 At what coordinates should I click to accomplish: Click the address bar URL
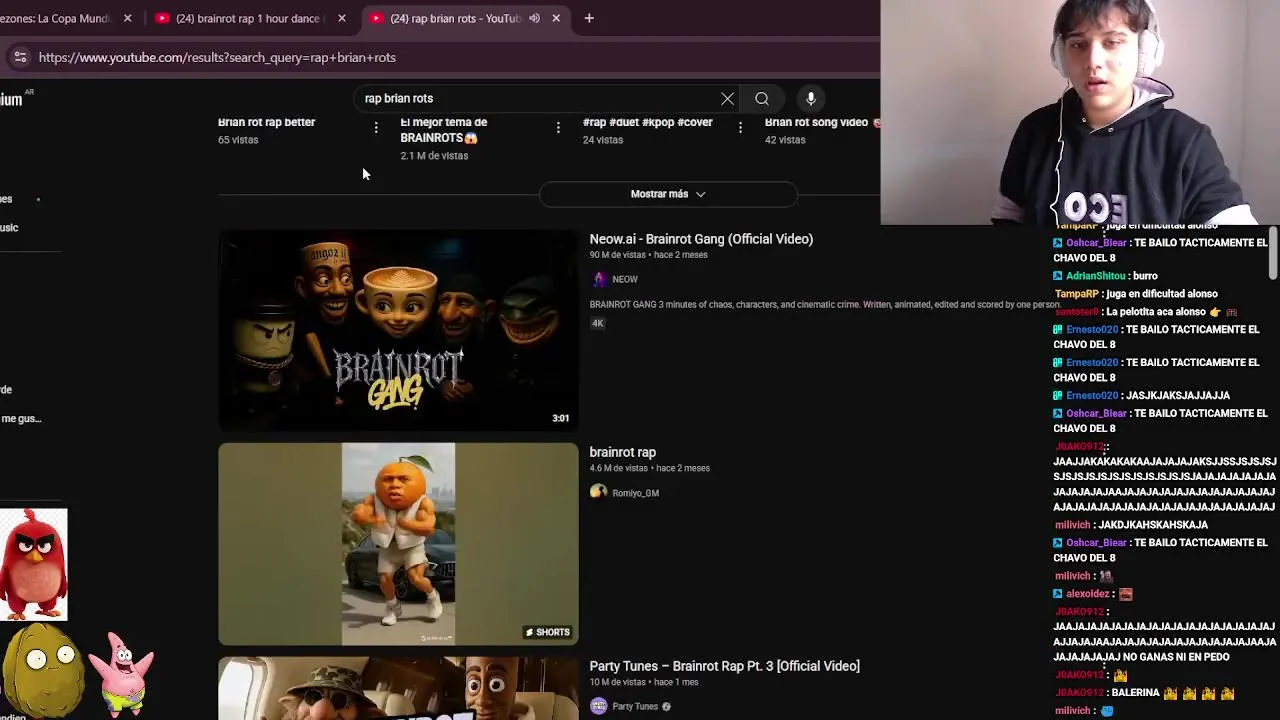point(217,57)
